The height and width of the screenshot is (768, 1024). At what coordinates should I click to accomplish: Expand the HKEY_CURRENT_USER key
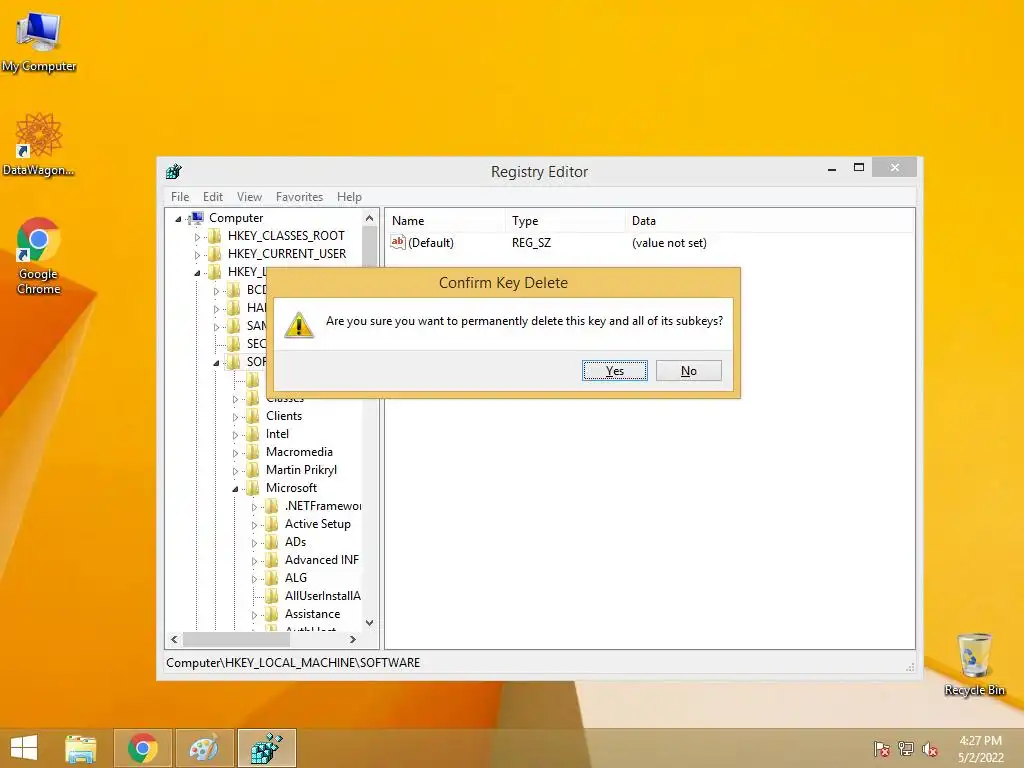click(x=197, y=255)
